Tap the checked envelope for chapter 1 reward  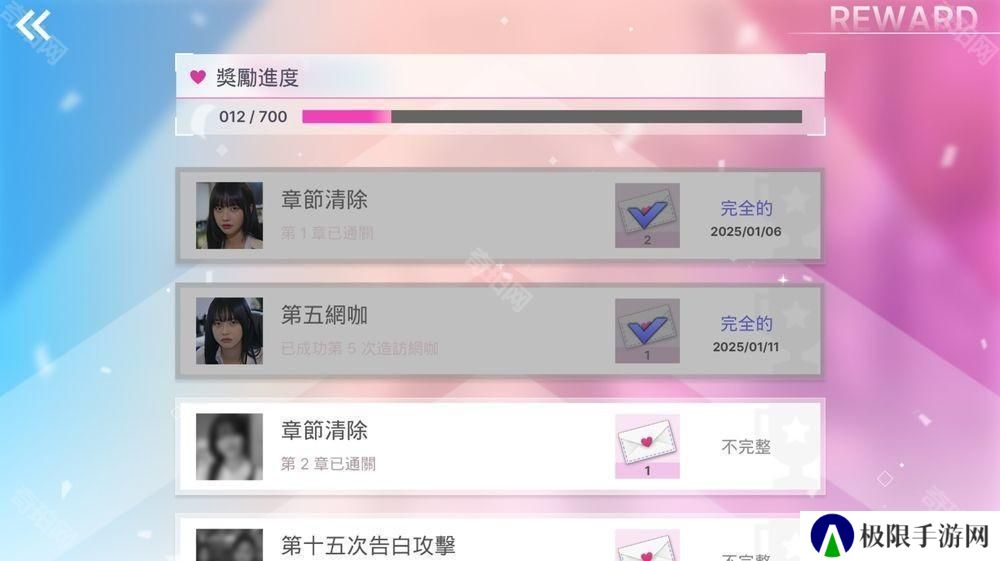pos(647,215)
